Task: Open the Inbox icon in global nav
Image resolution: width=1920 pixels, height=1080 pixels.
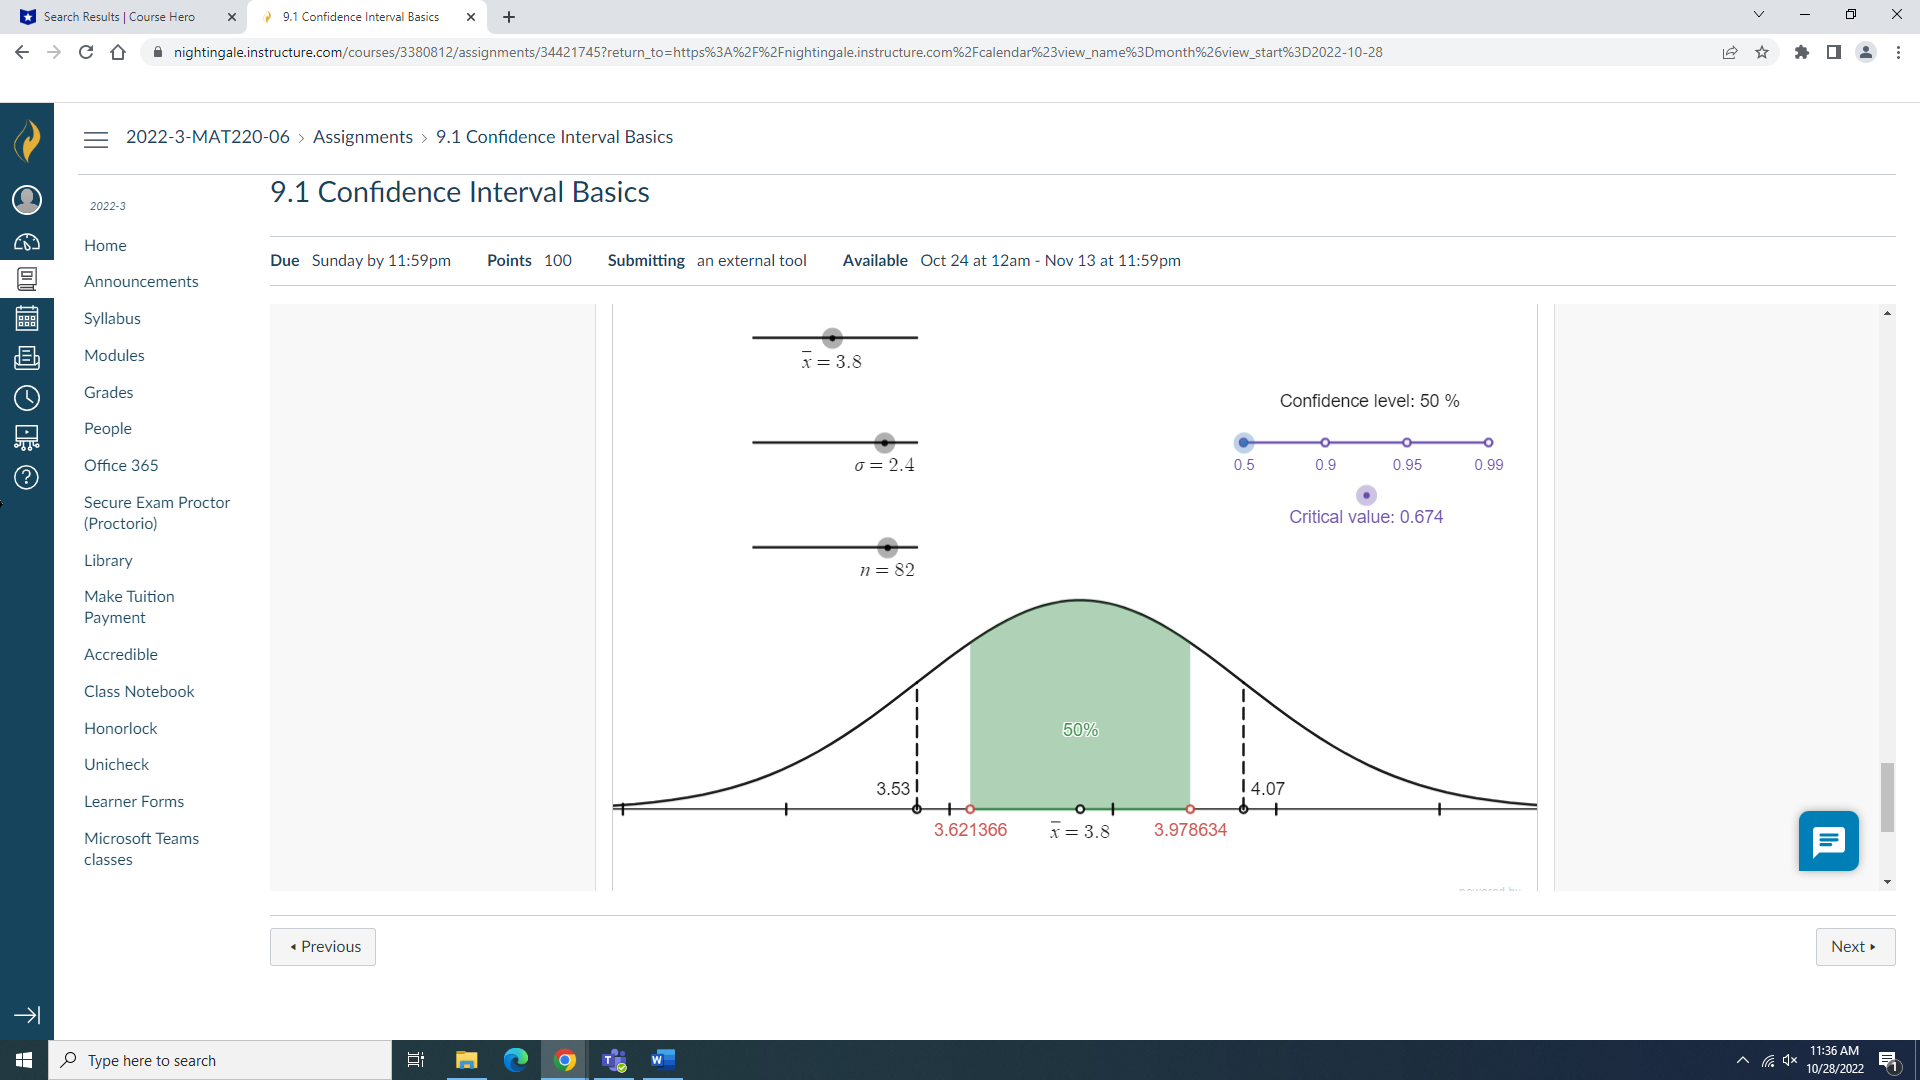Action: click(x=27, y=358)
